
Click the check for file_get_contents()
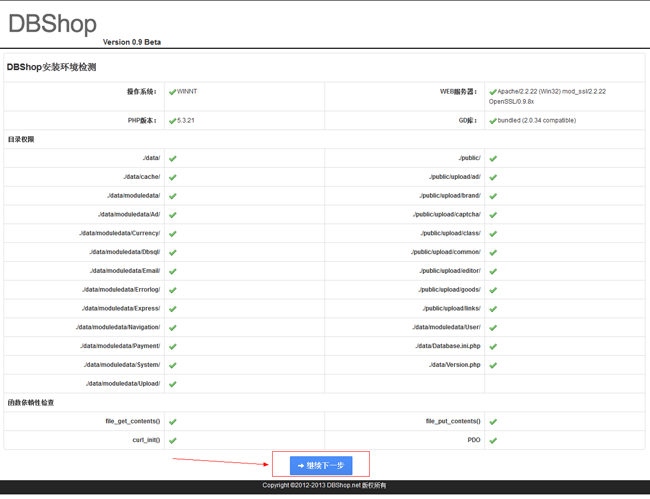(172, 422)
